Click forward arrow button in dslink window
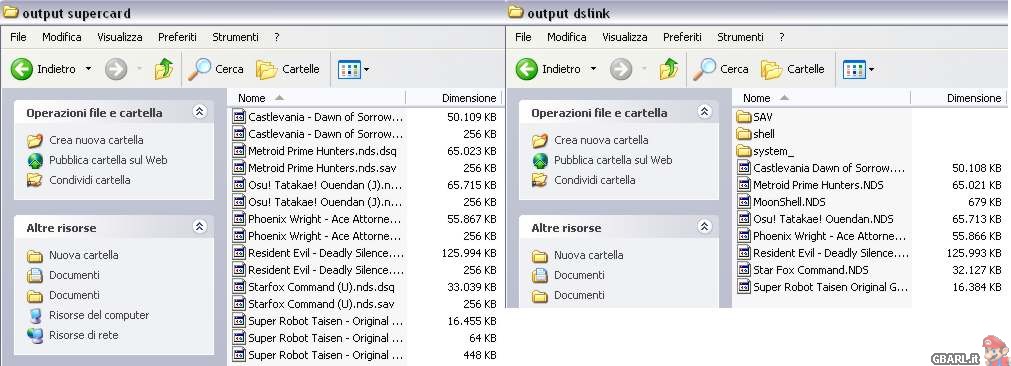Viewport: 1011px width, 366px height. [621, 69]
